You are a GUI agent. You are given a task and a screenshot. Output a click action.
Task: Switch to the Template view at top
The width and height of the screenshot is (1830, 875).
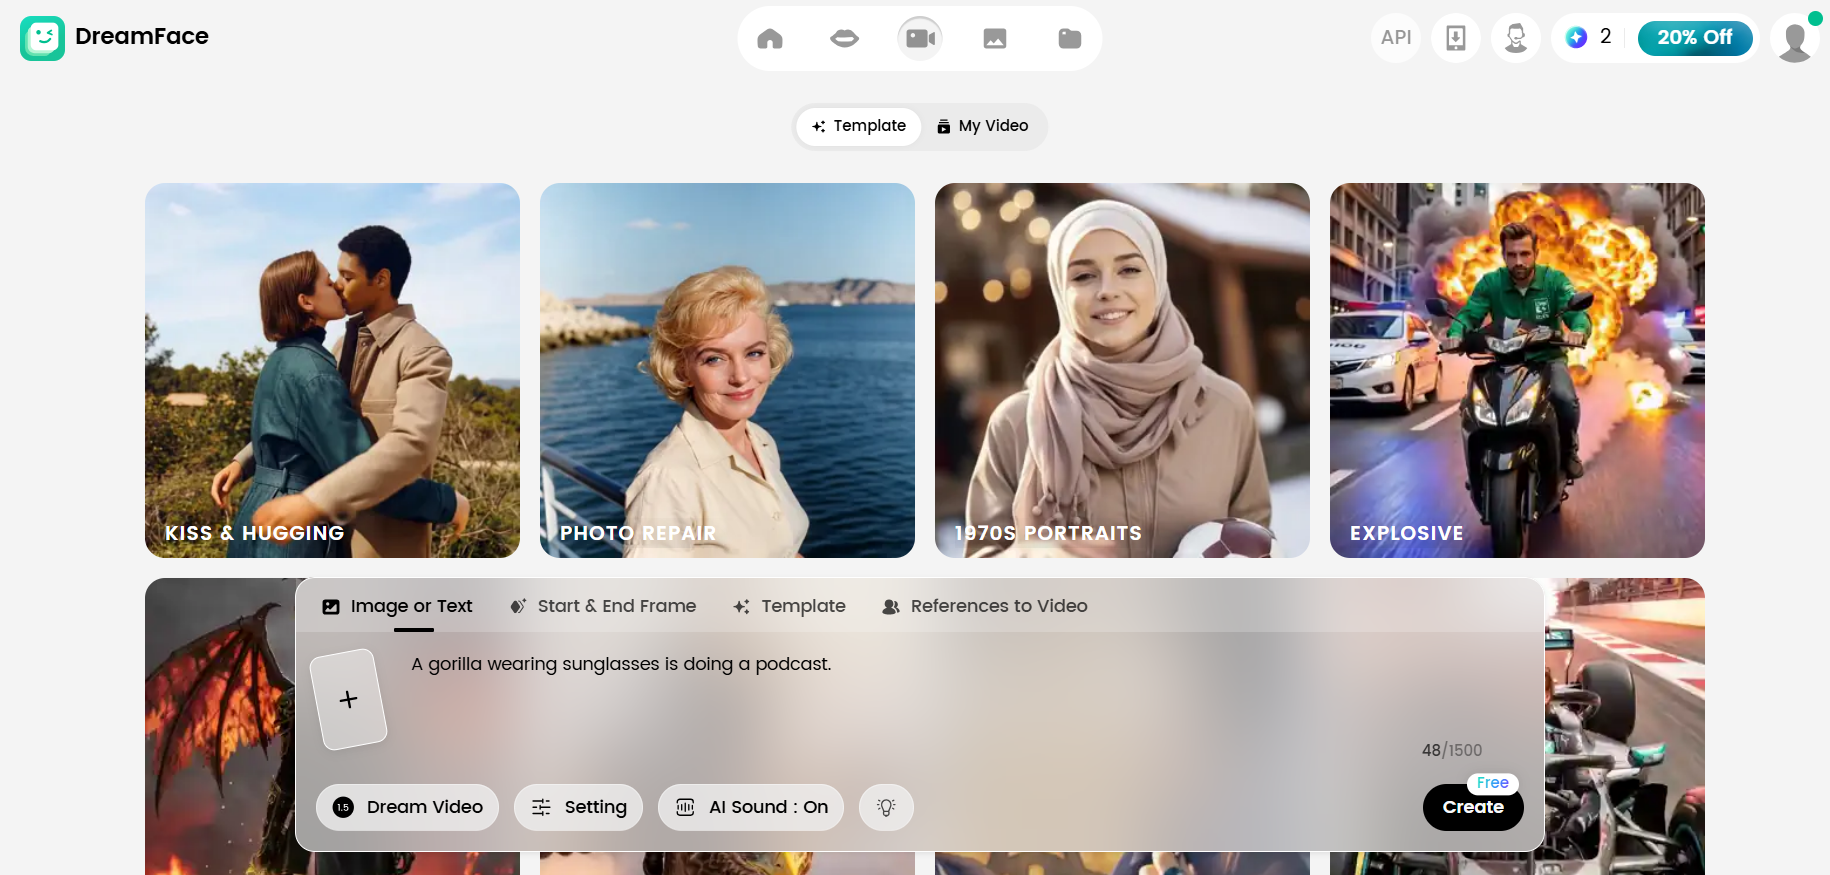859,126
